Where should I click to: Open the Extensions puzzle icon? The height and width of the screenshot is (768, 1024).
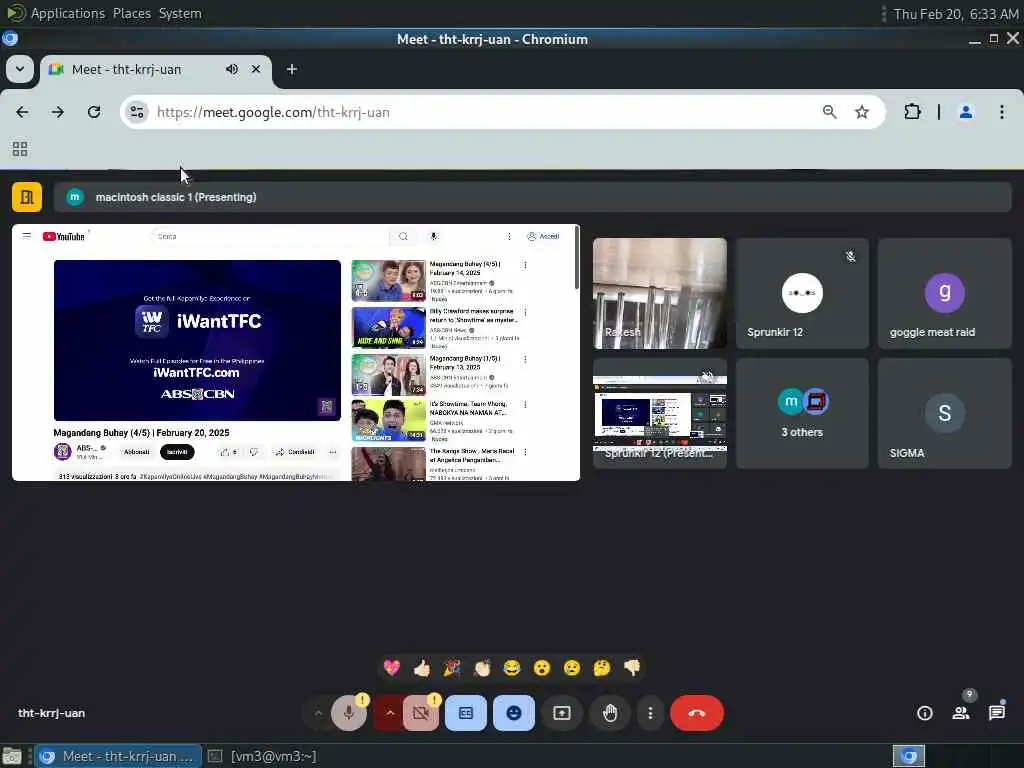click(x=912, y=112)
